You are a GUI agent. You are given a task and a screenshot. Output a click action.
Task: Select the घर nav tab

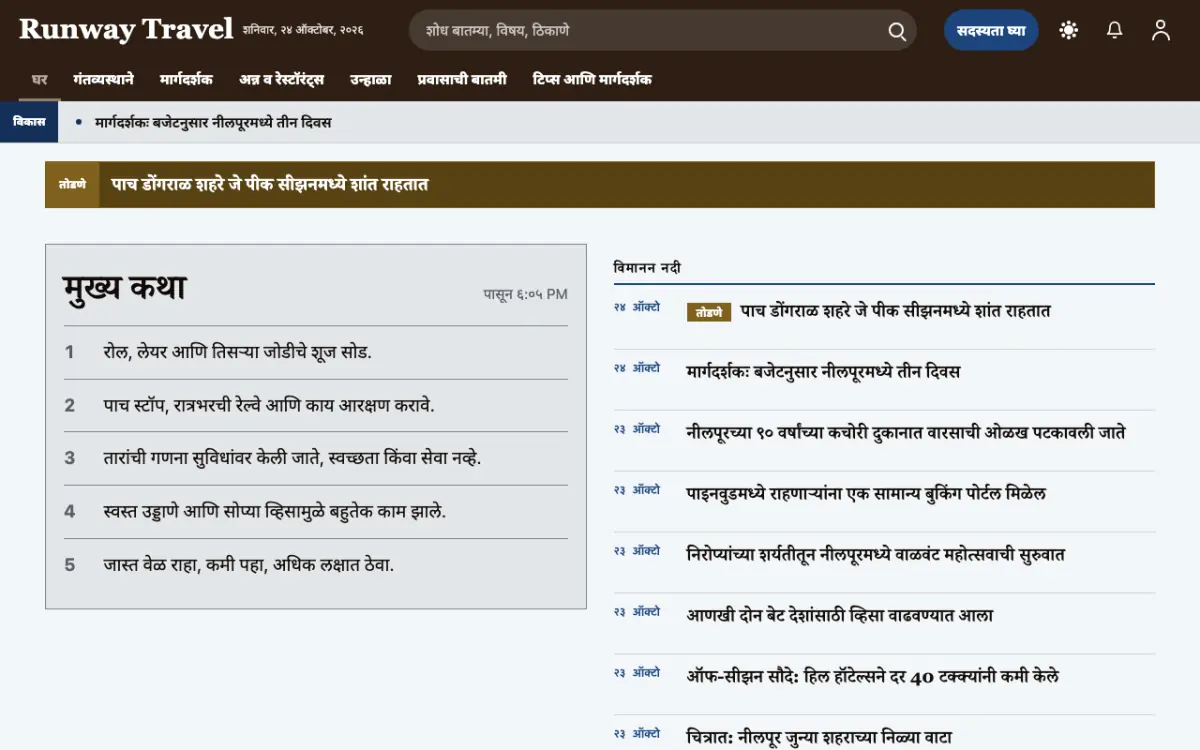(40, 79)
